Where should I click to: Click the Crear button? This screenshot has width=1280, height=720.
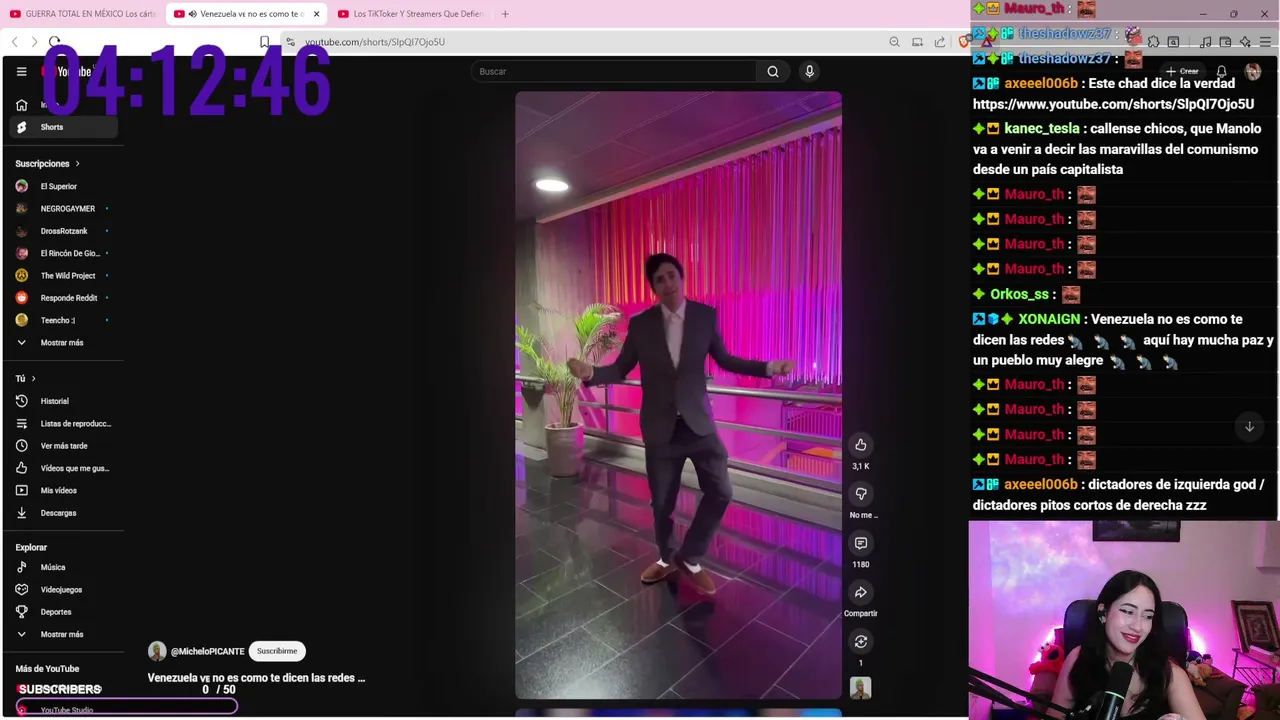tap(1182, 71)
